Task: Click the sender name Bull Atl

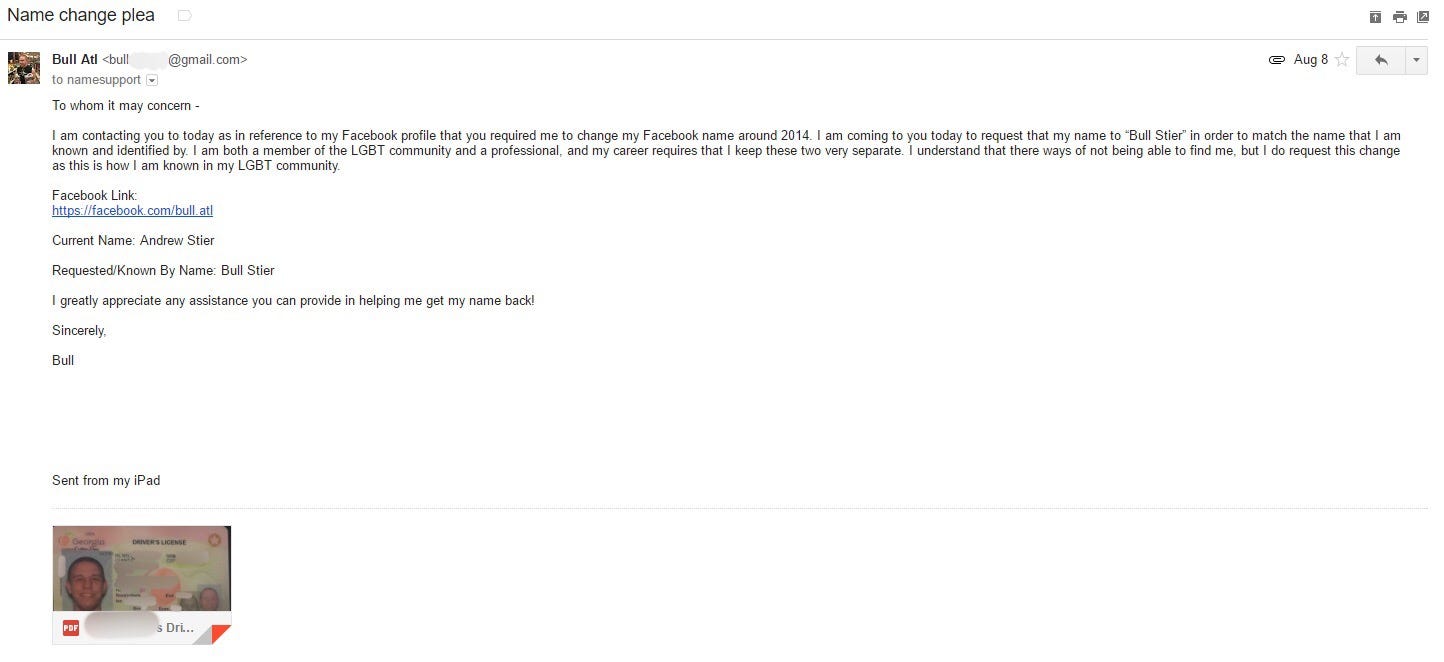Action: tap(75, 60)
